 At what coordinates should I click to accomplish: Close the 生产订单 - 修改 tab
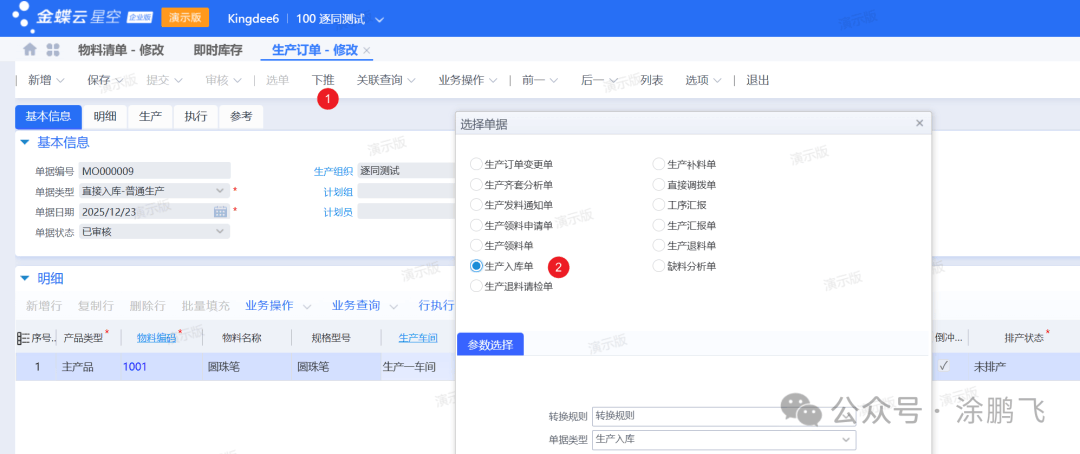pyautogui.click(x=366, y=50)
